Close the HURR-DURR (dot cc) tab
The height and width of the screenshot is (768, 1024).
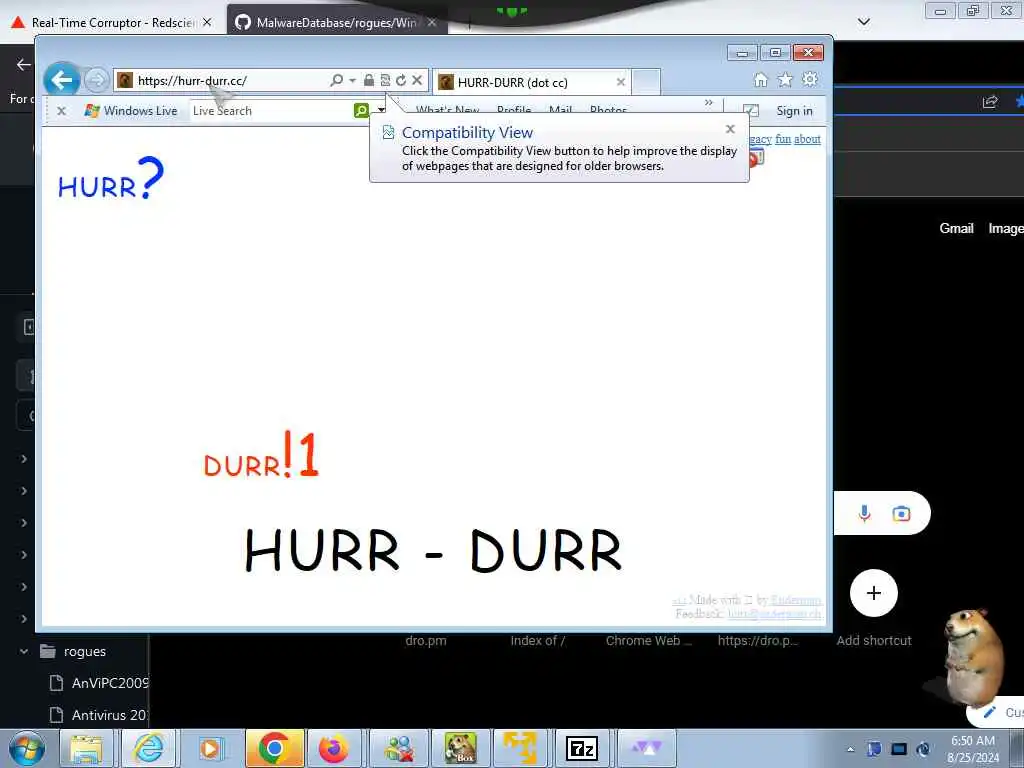[x=621, y=82]
